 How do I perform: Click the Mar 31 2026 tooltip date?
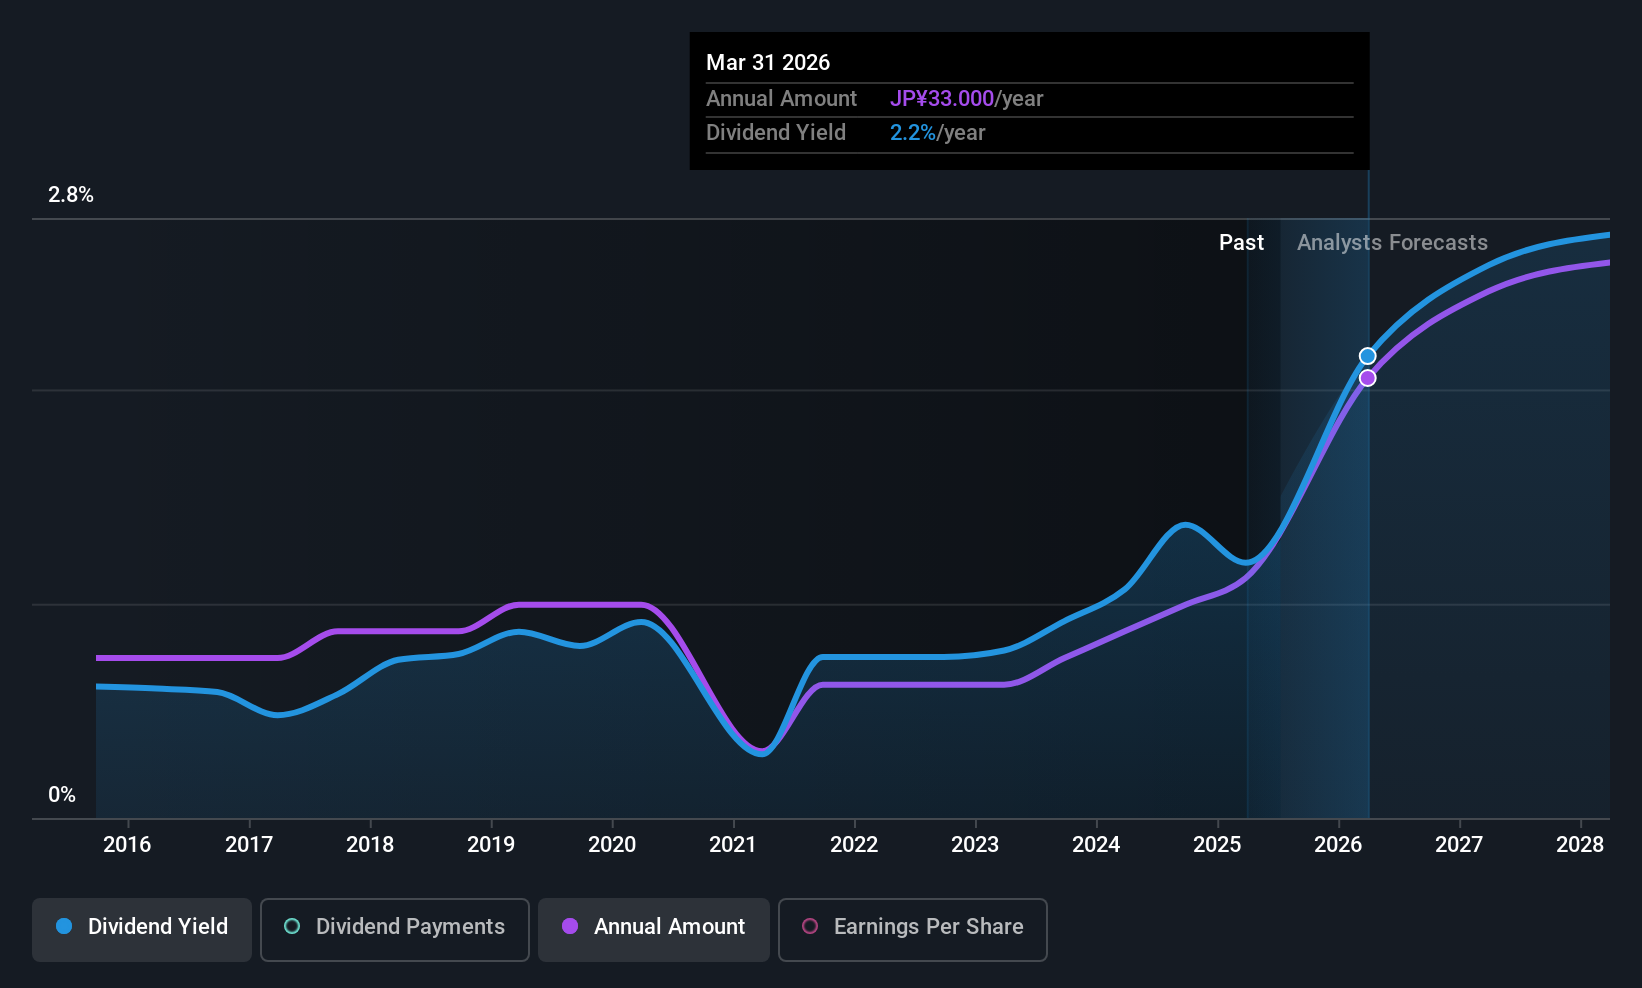click(768, 62)
